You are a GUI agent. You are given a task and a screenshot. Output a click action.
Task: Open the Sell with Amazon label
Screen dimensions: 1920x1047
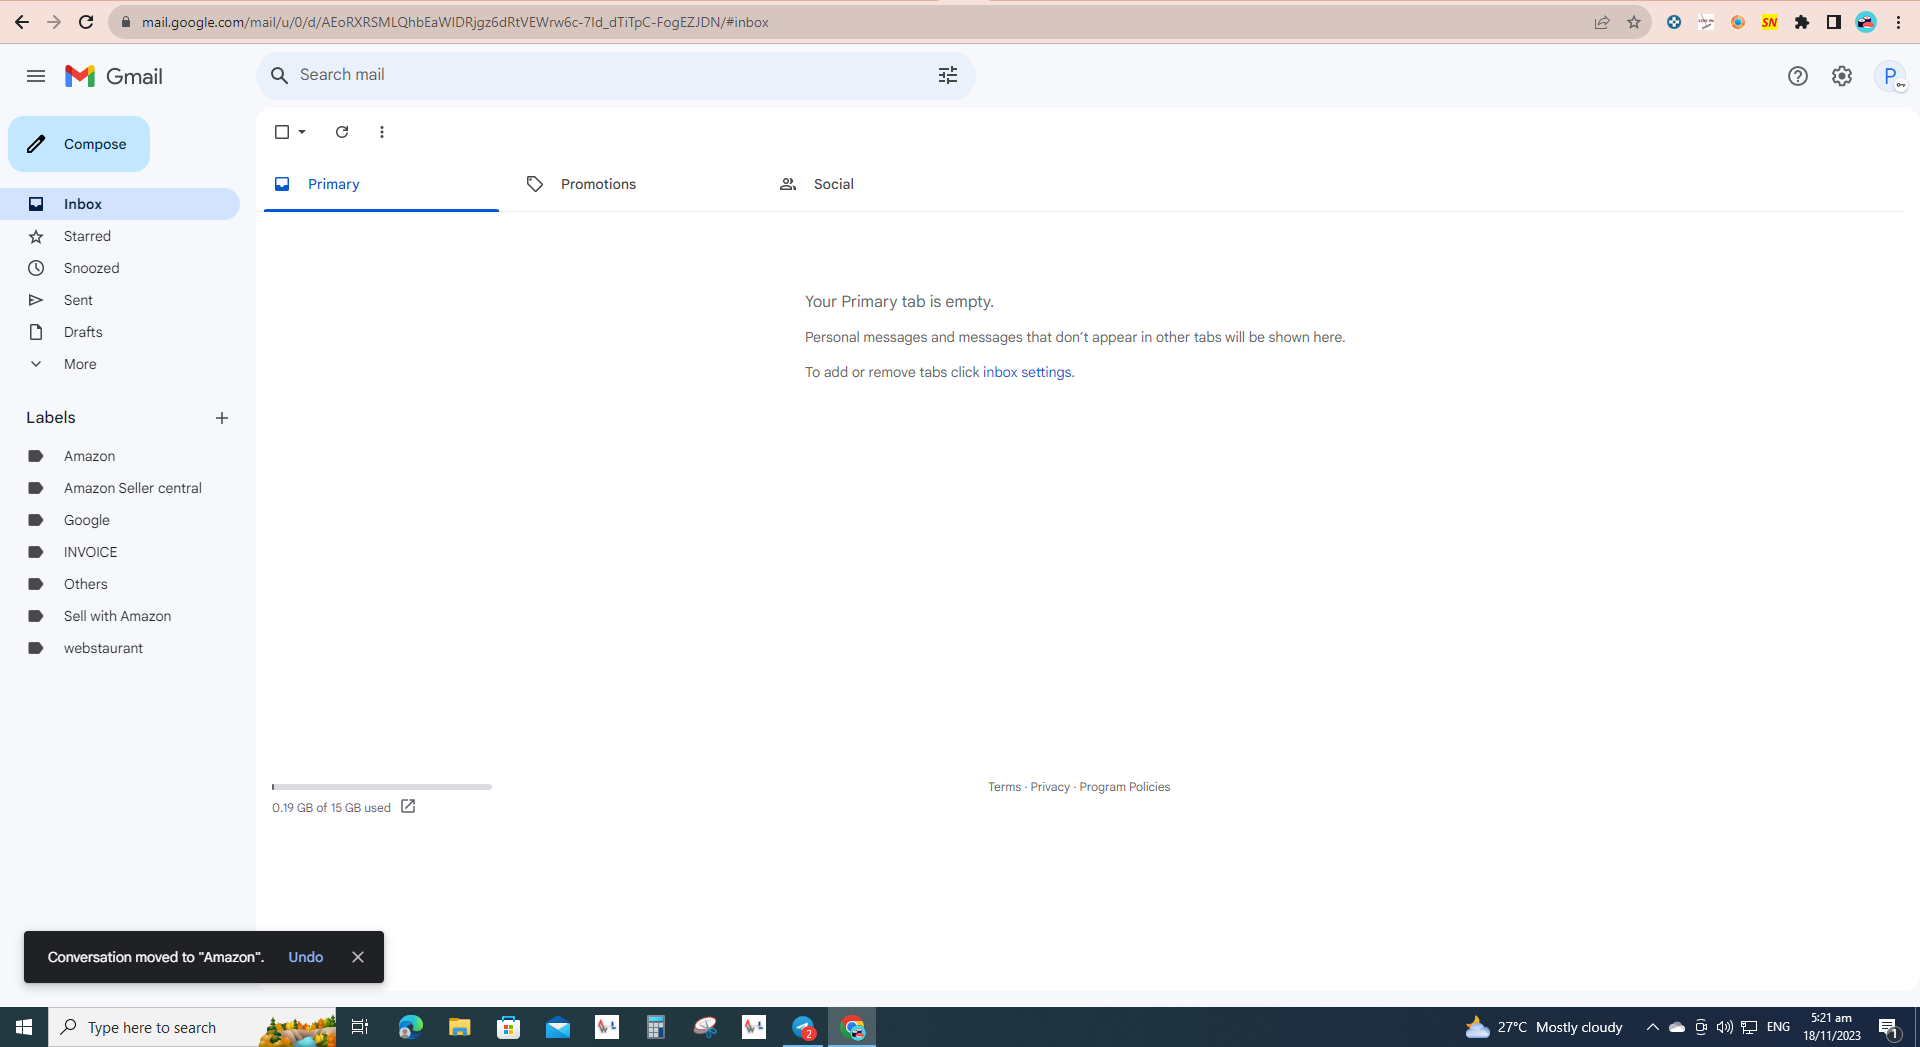(120, 616)
